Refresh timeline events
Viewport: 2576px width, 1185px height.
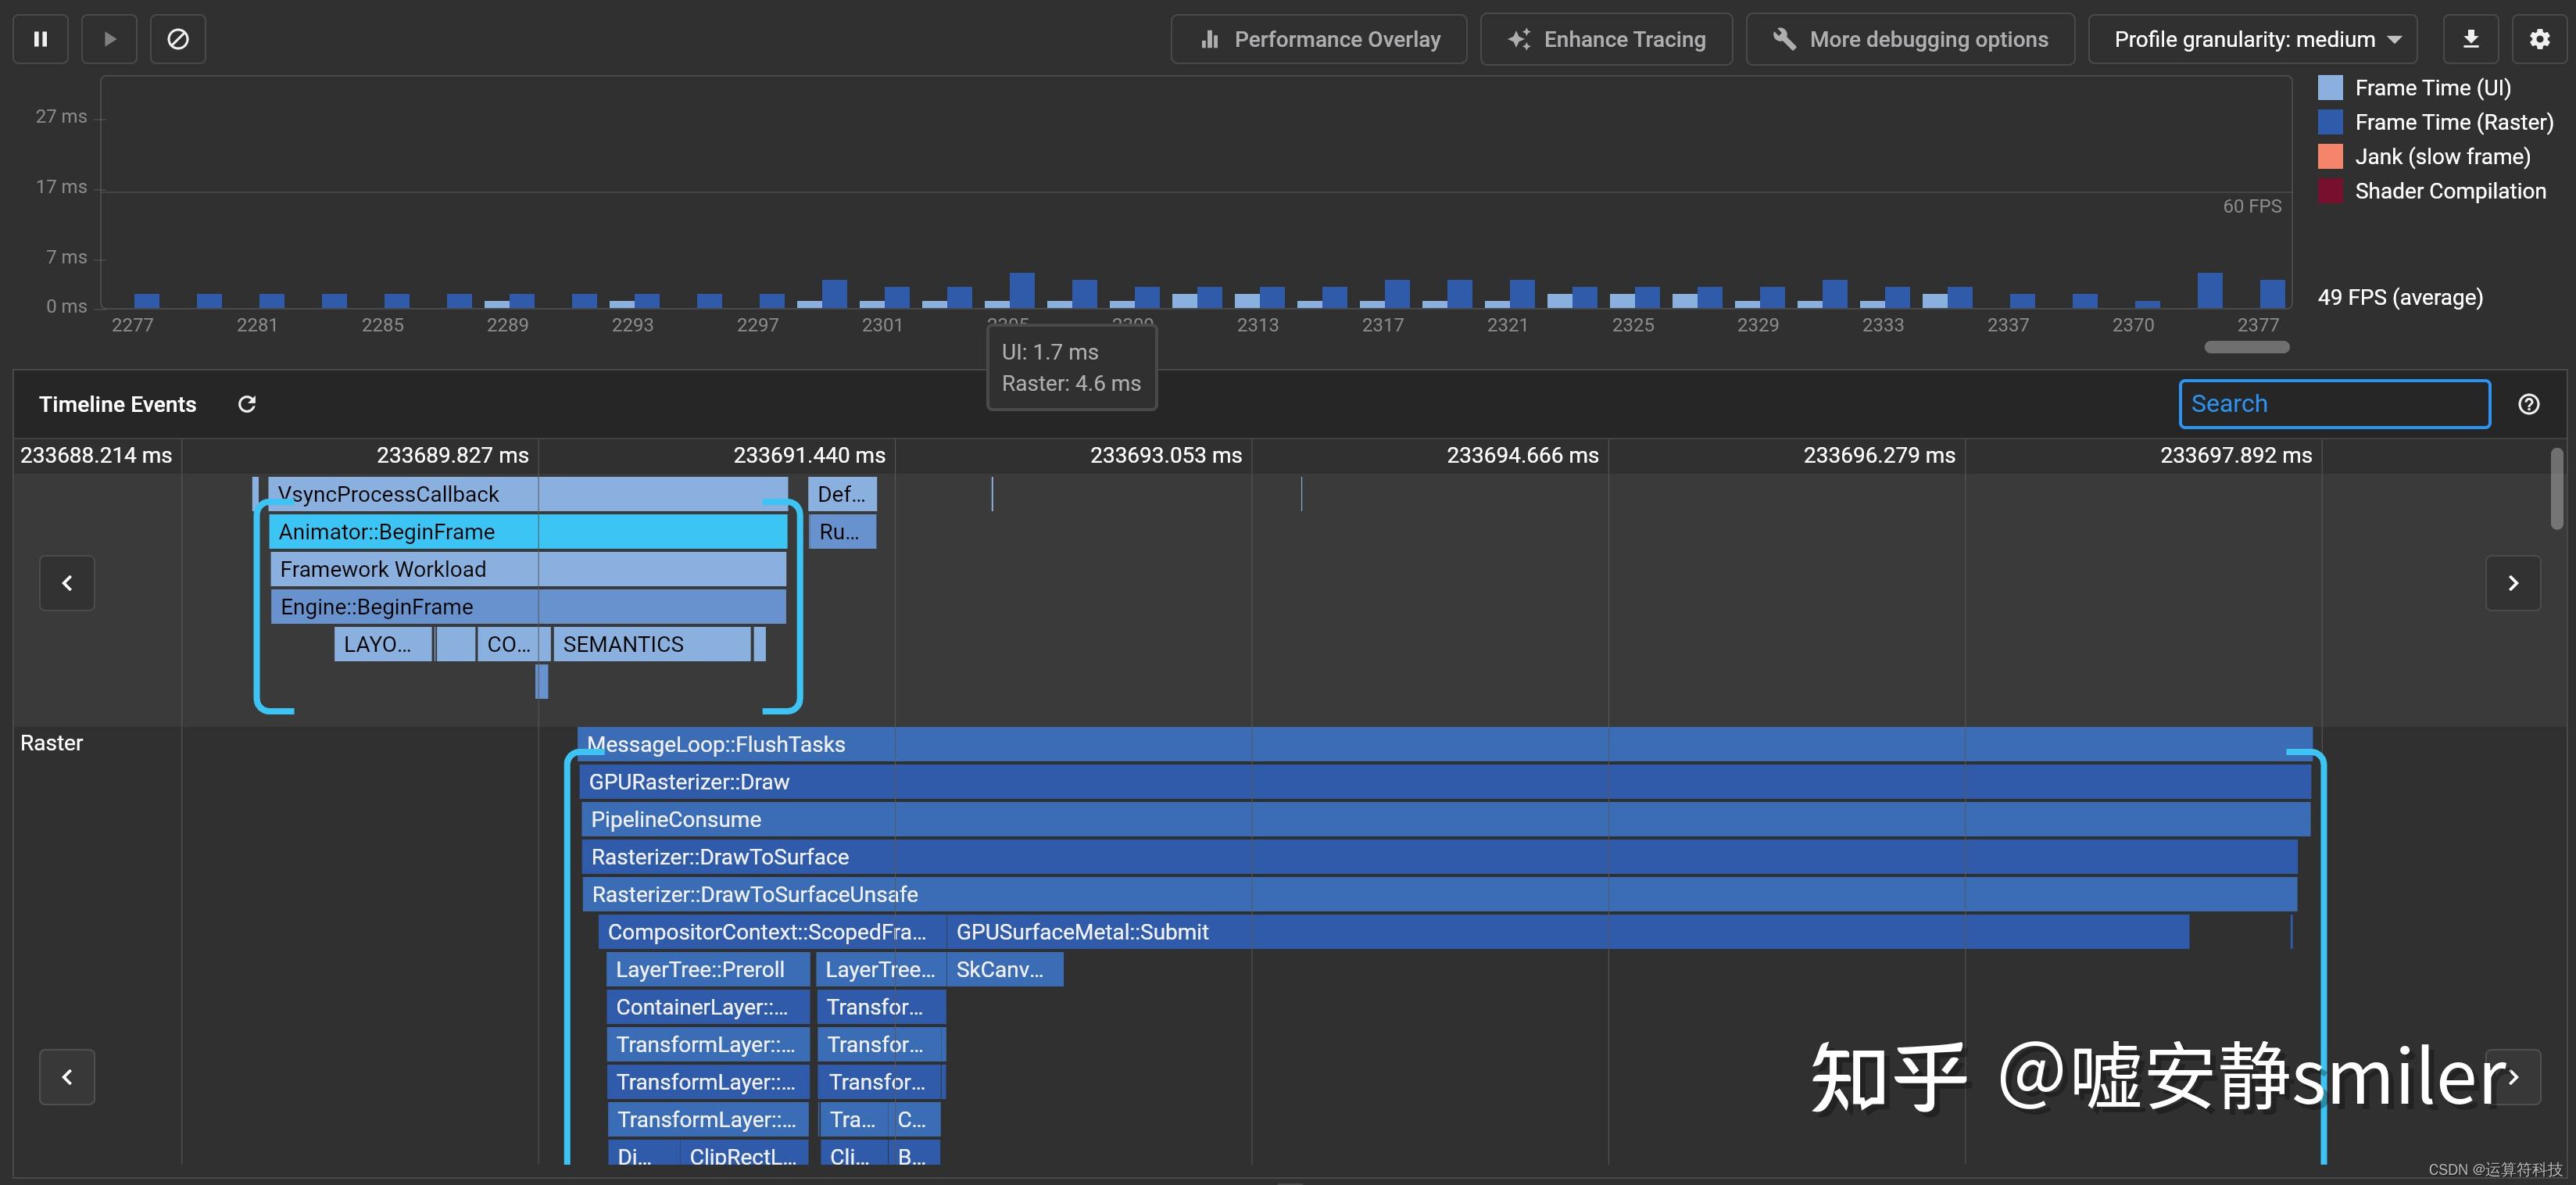[247, 404]
